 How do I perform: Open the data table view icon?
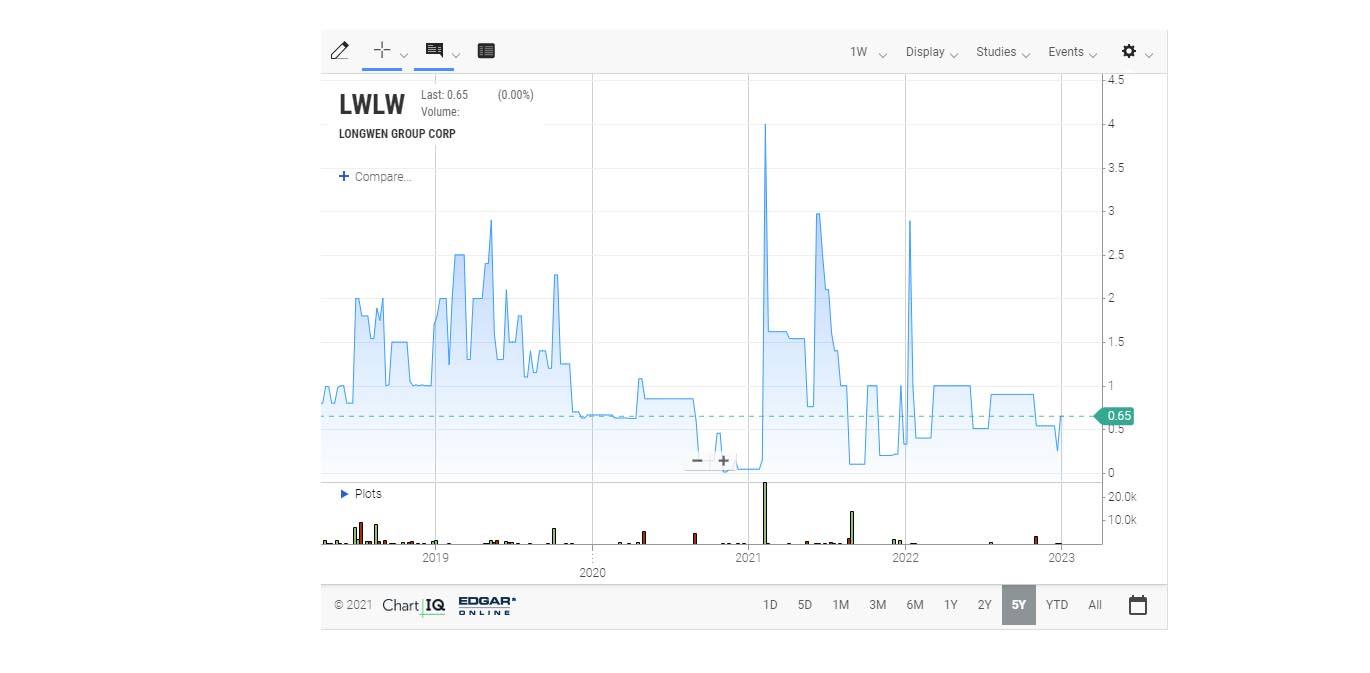click(486, 51)
